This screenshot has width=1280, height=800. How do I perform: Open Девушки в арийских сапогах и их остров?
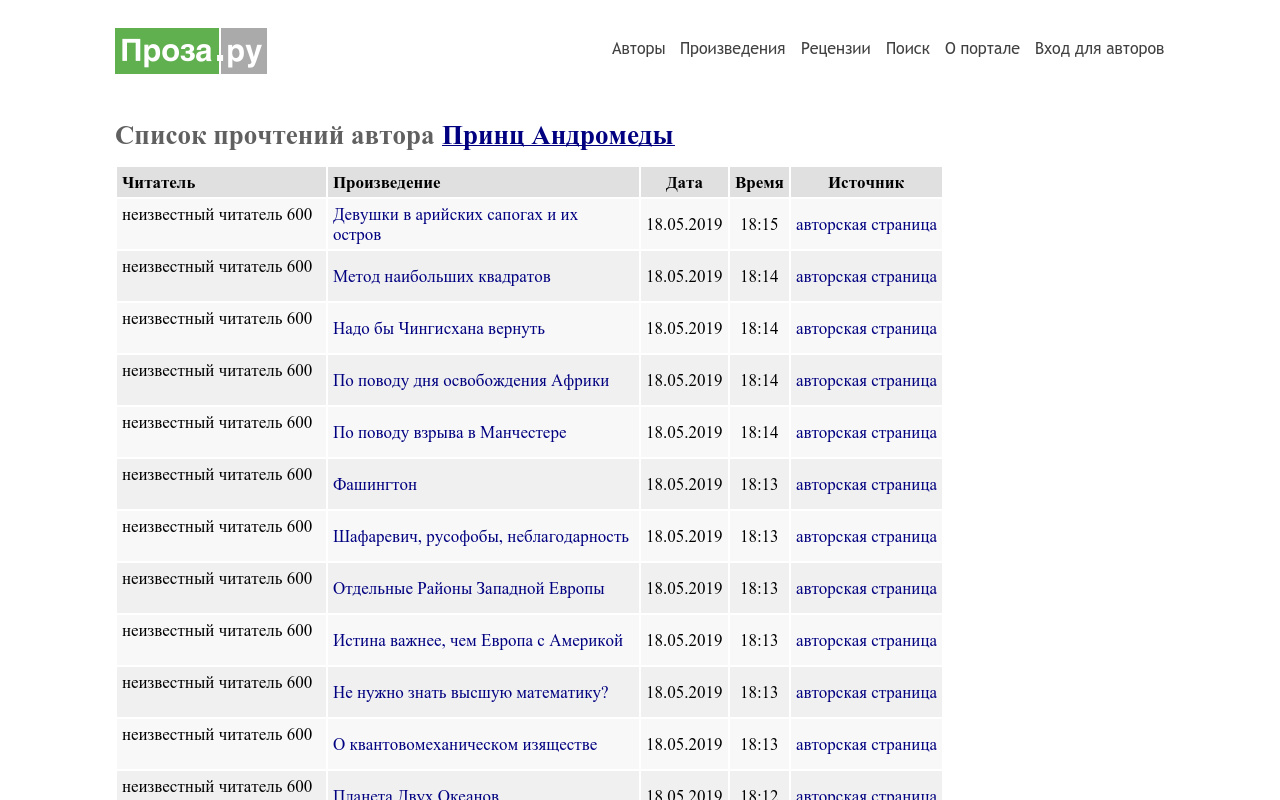(455, 224)
